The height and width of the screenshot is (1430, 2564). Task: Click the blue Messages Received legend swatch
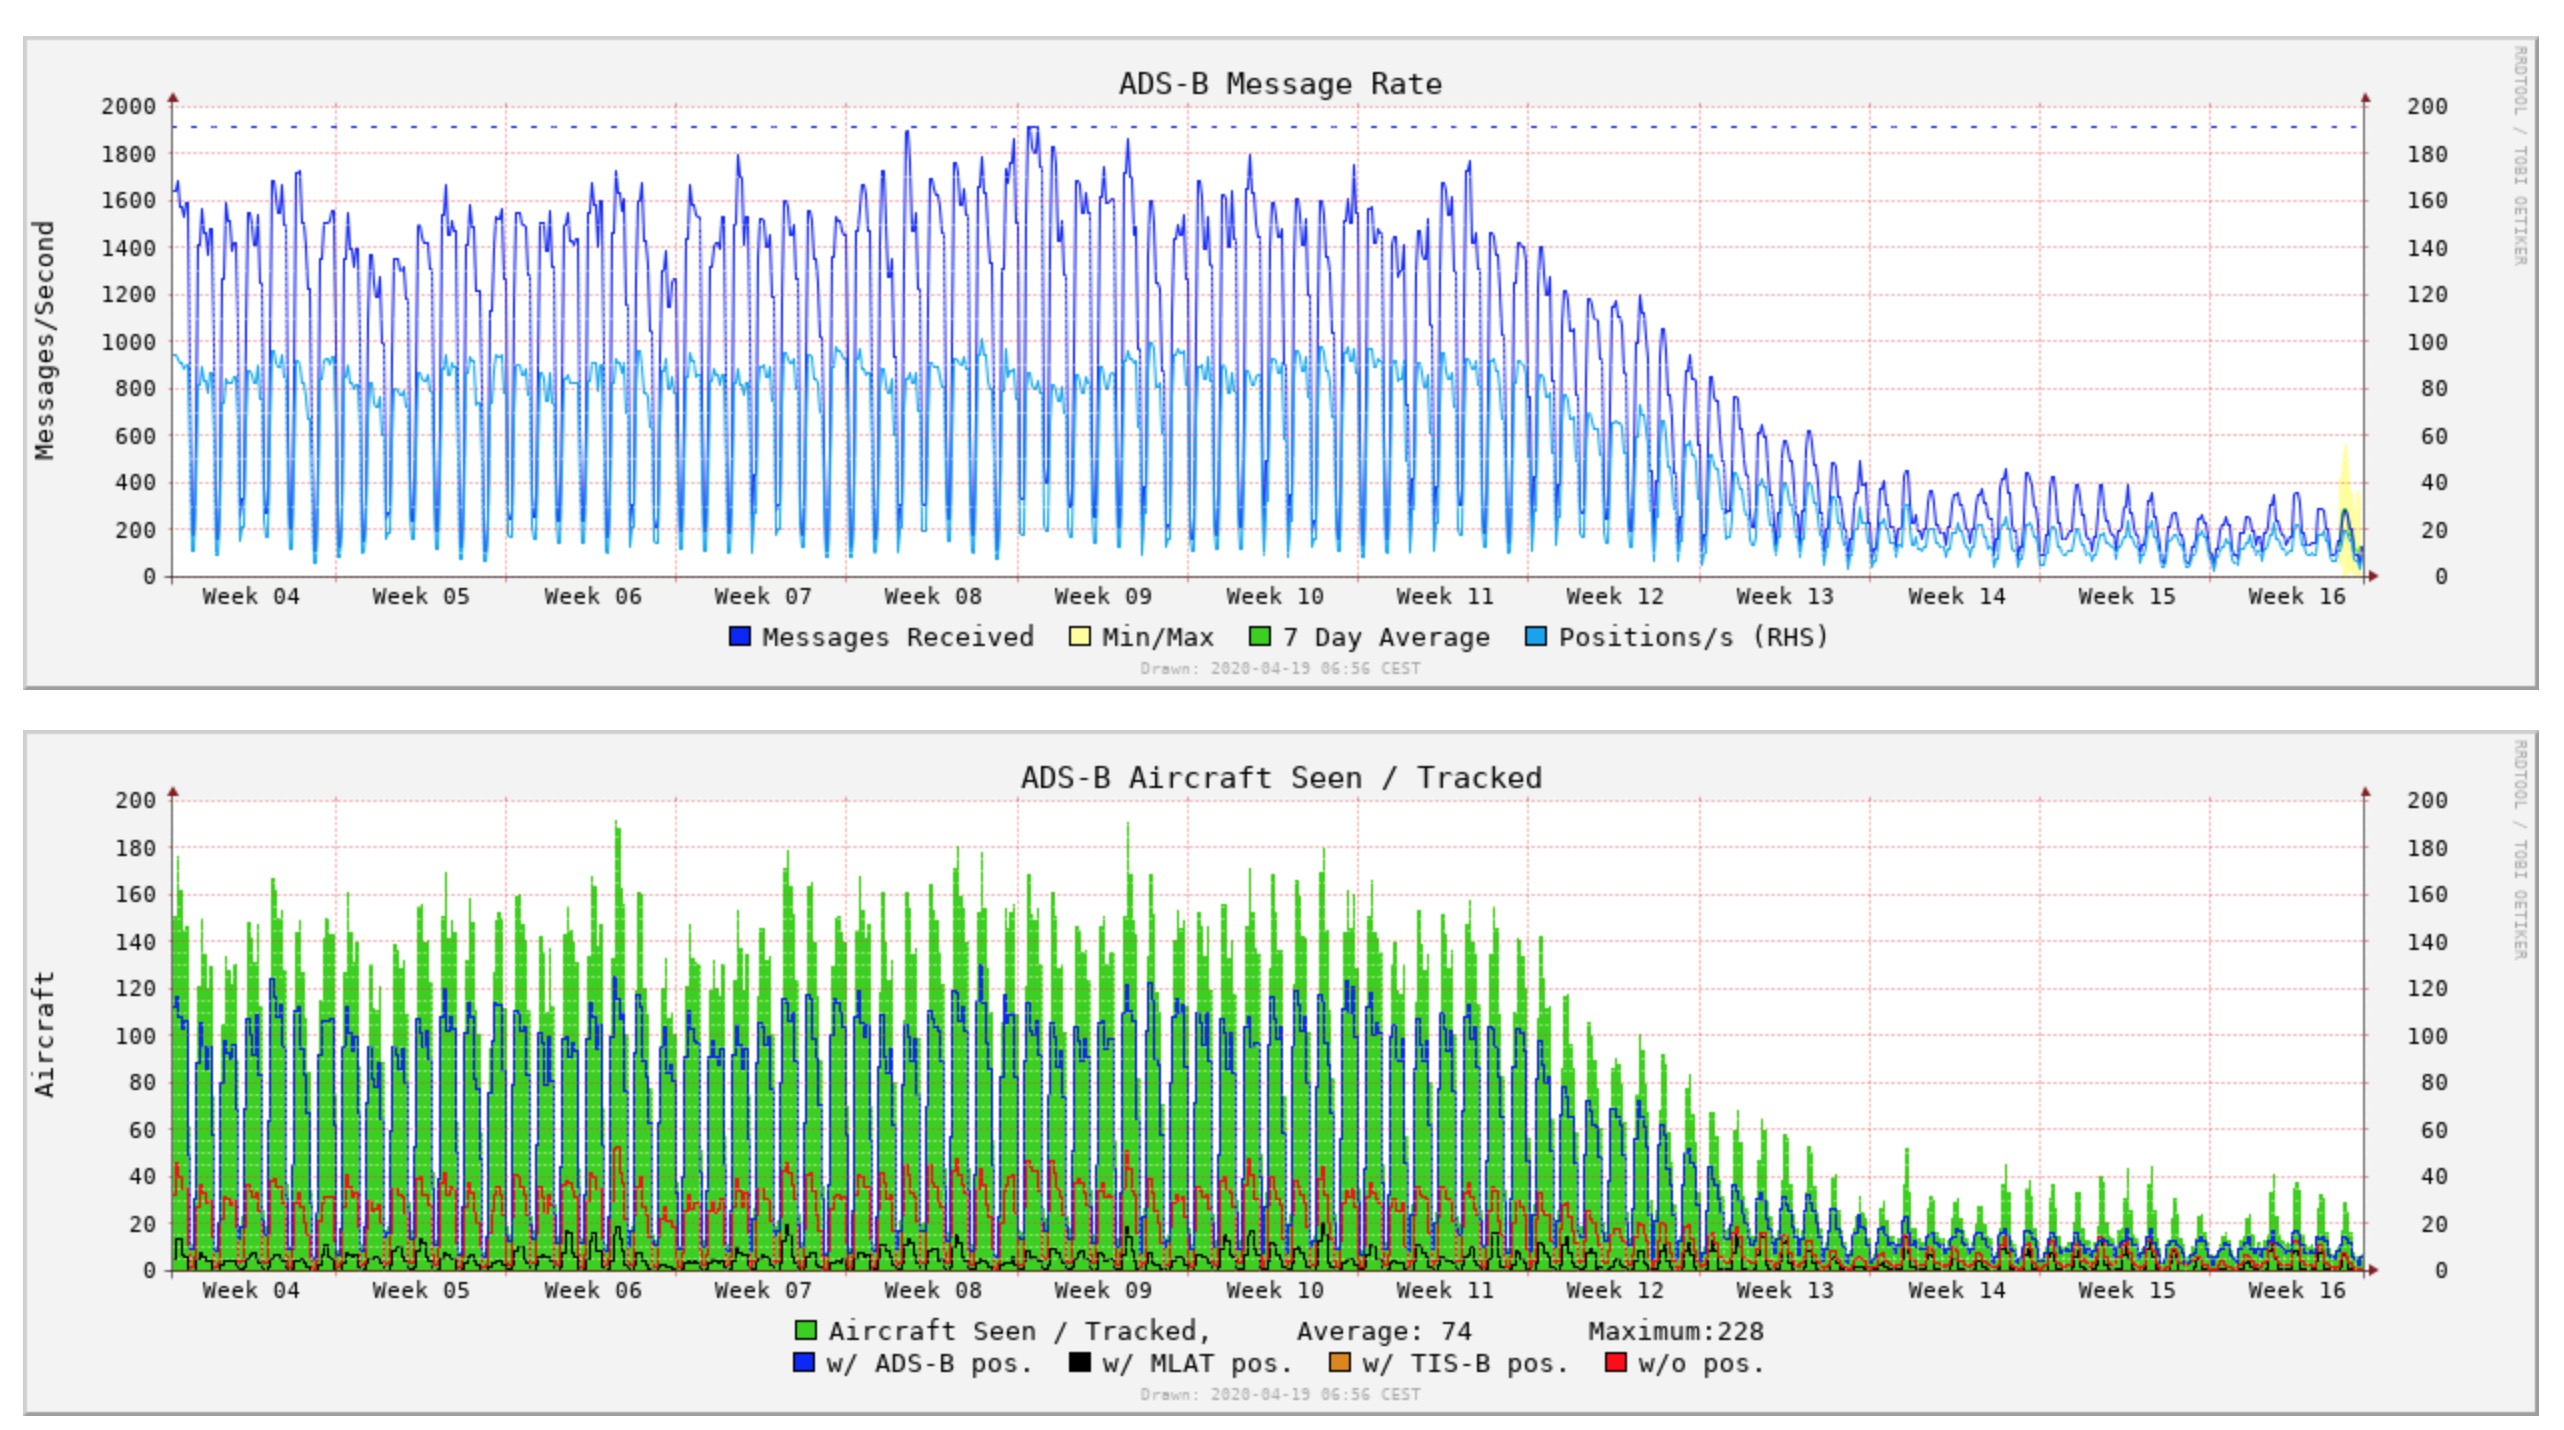739,636
